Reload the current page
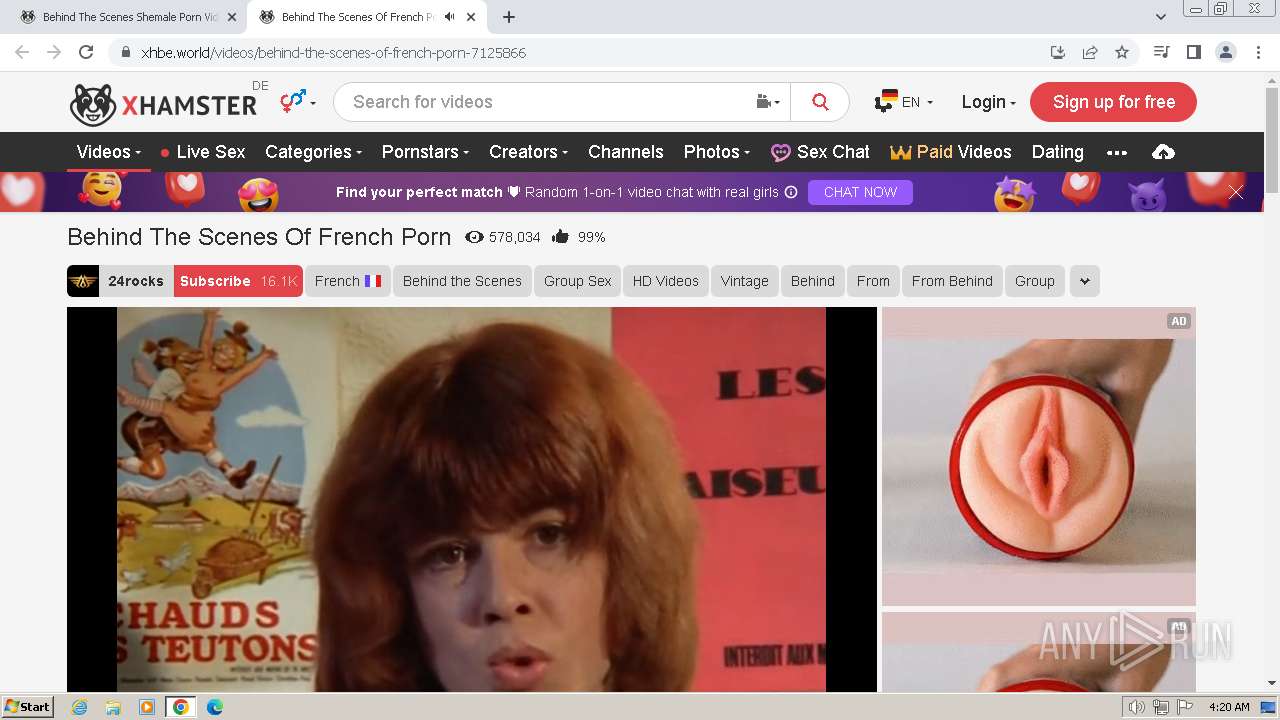1280x720 pixels. click(x=86, y=52)
